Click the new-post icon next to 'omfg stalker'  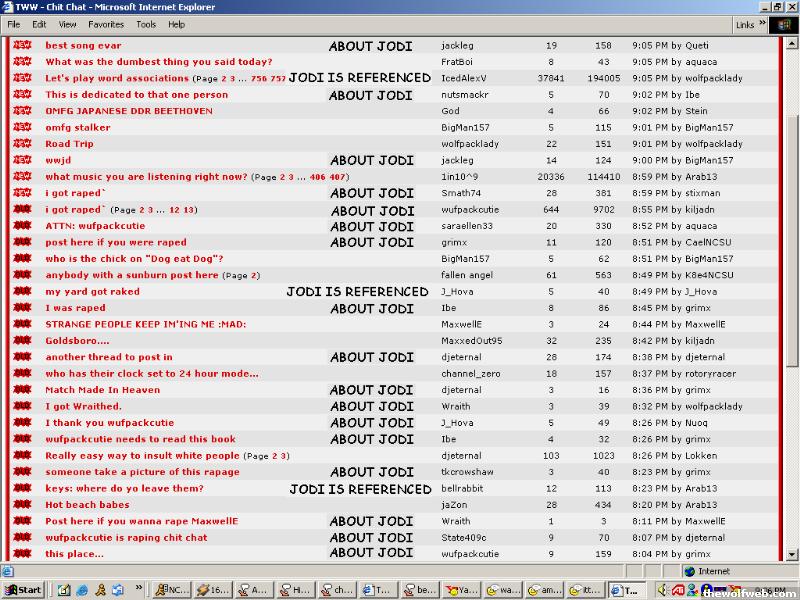(x=22, y=128)
